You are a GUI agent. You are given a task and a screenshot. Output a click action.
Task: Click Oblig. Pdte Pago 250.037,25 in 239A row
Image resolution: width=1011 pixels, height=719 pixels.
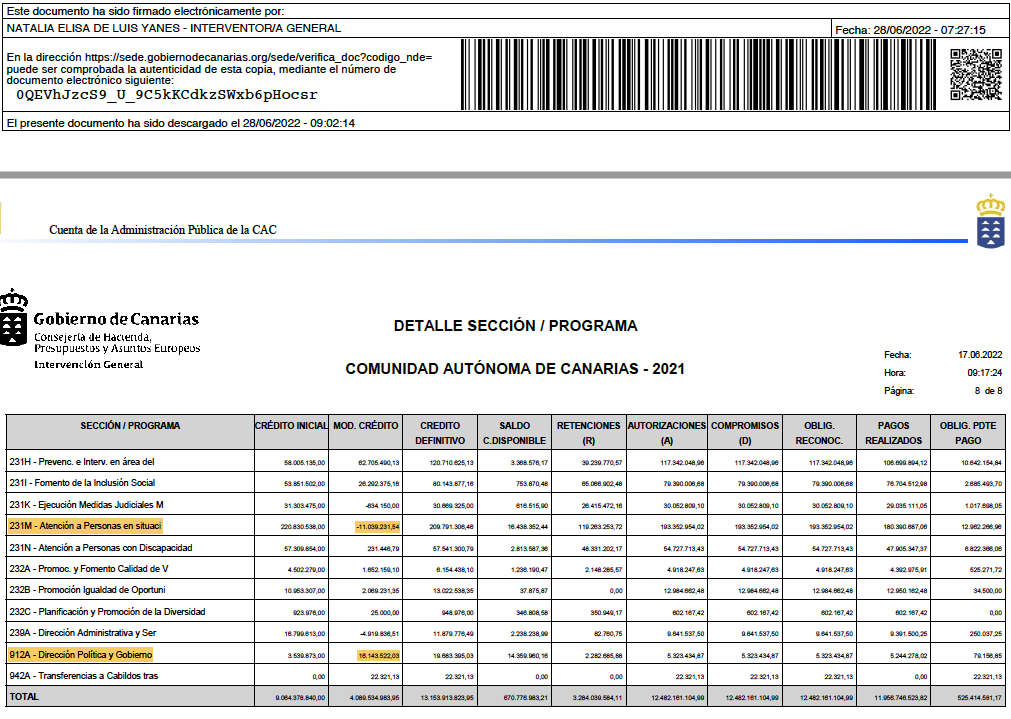click(986, 634)
